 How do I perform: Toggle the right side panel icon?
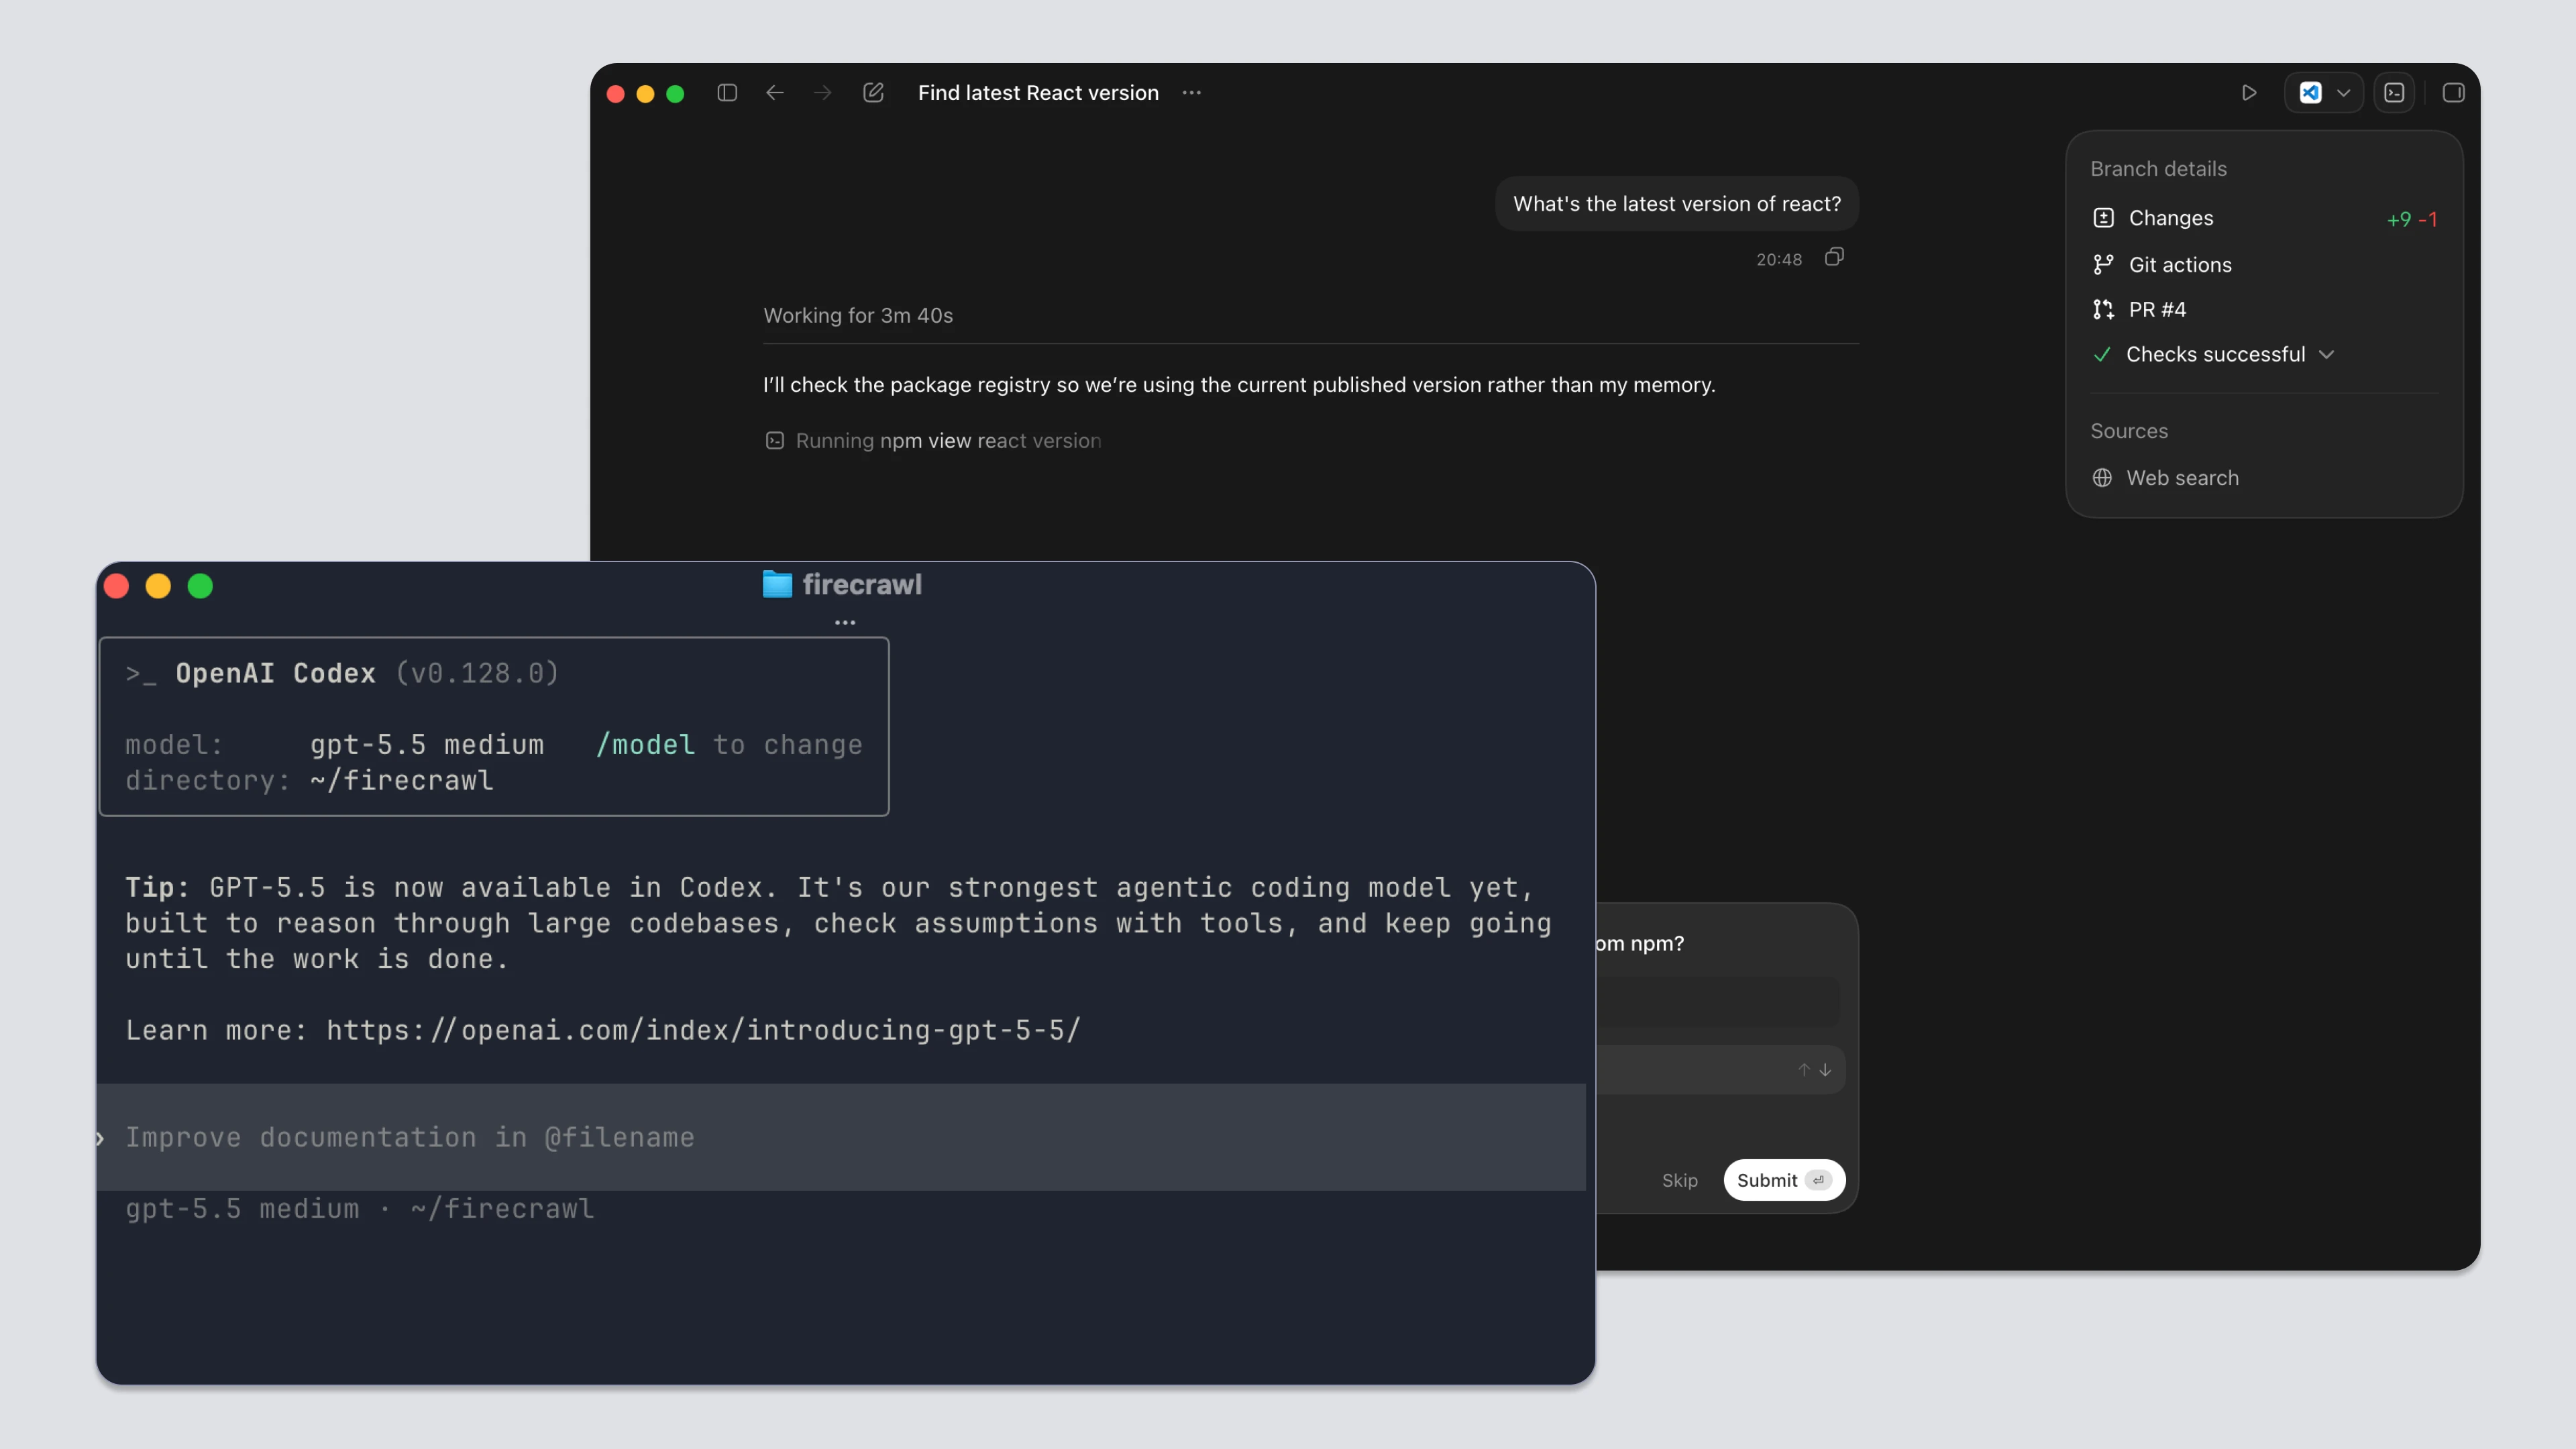[2453, 93]
